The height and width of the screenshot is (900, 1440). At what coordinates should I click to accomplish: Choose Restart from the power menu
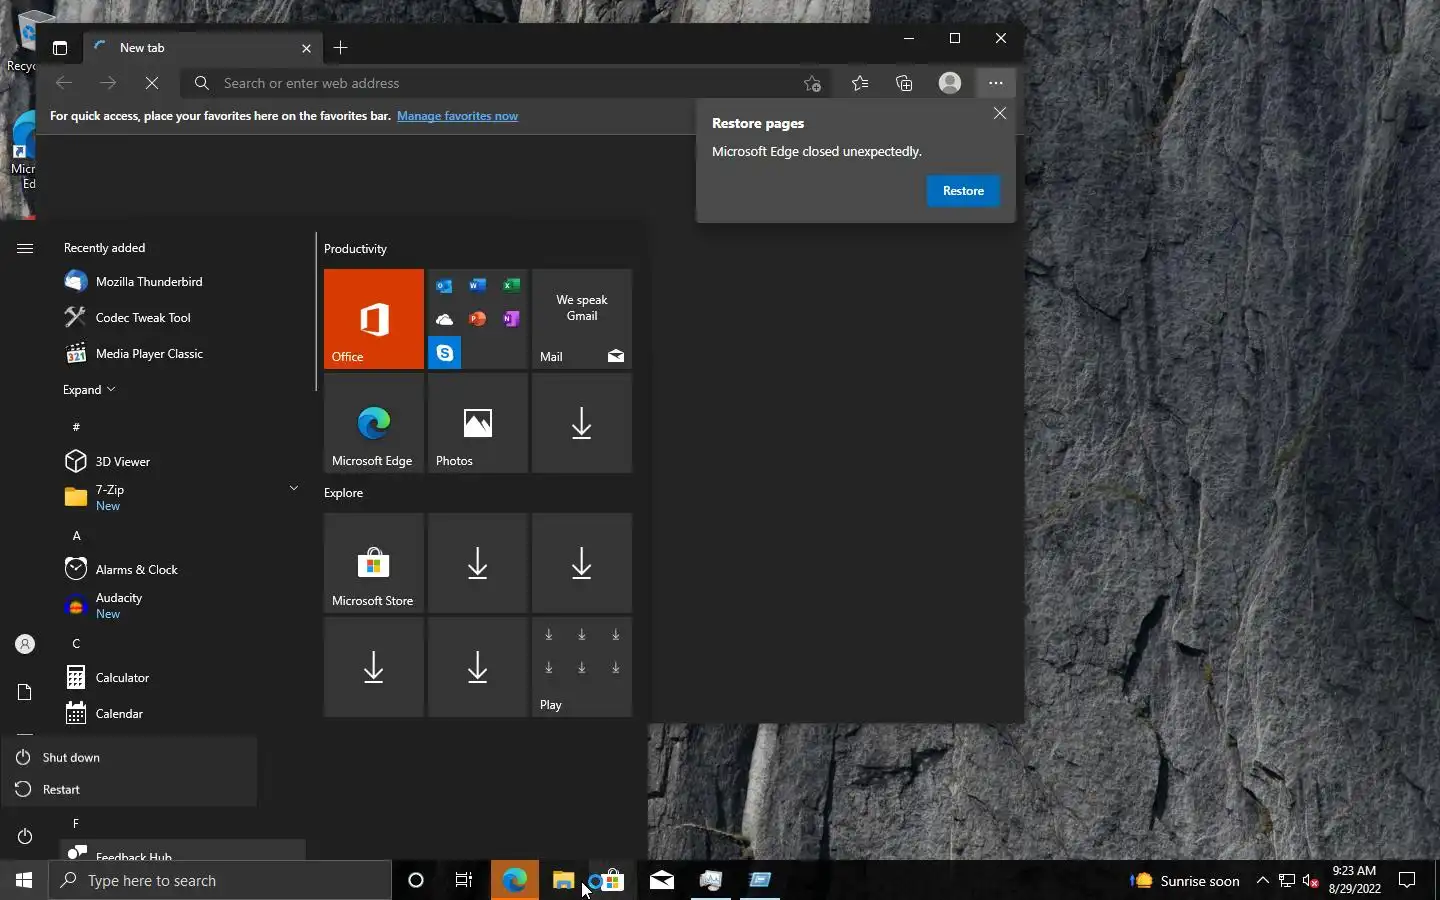tap(129, 790)
